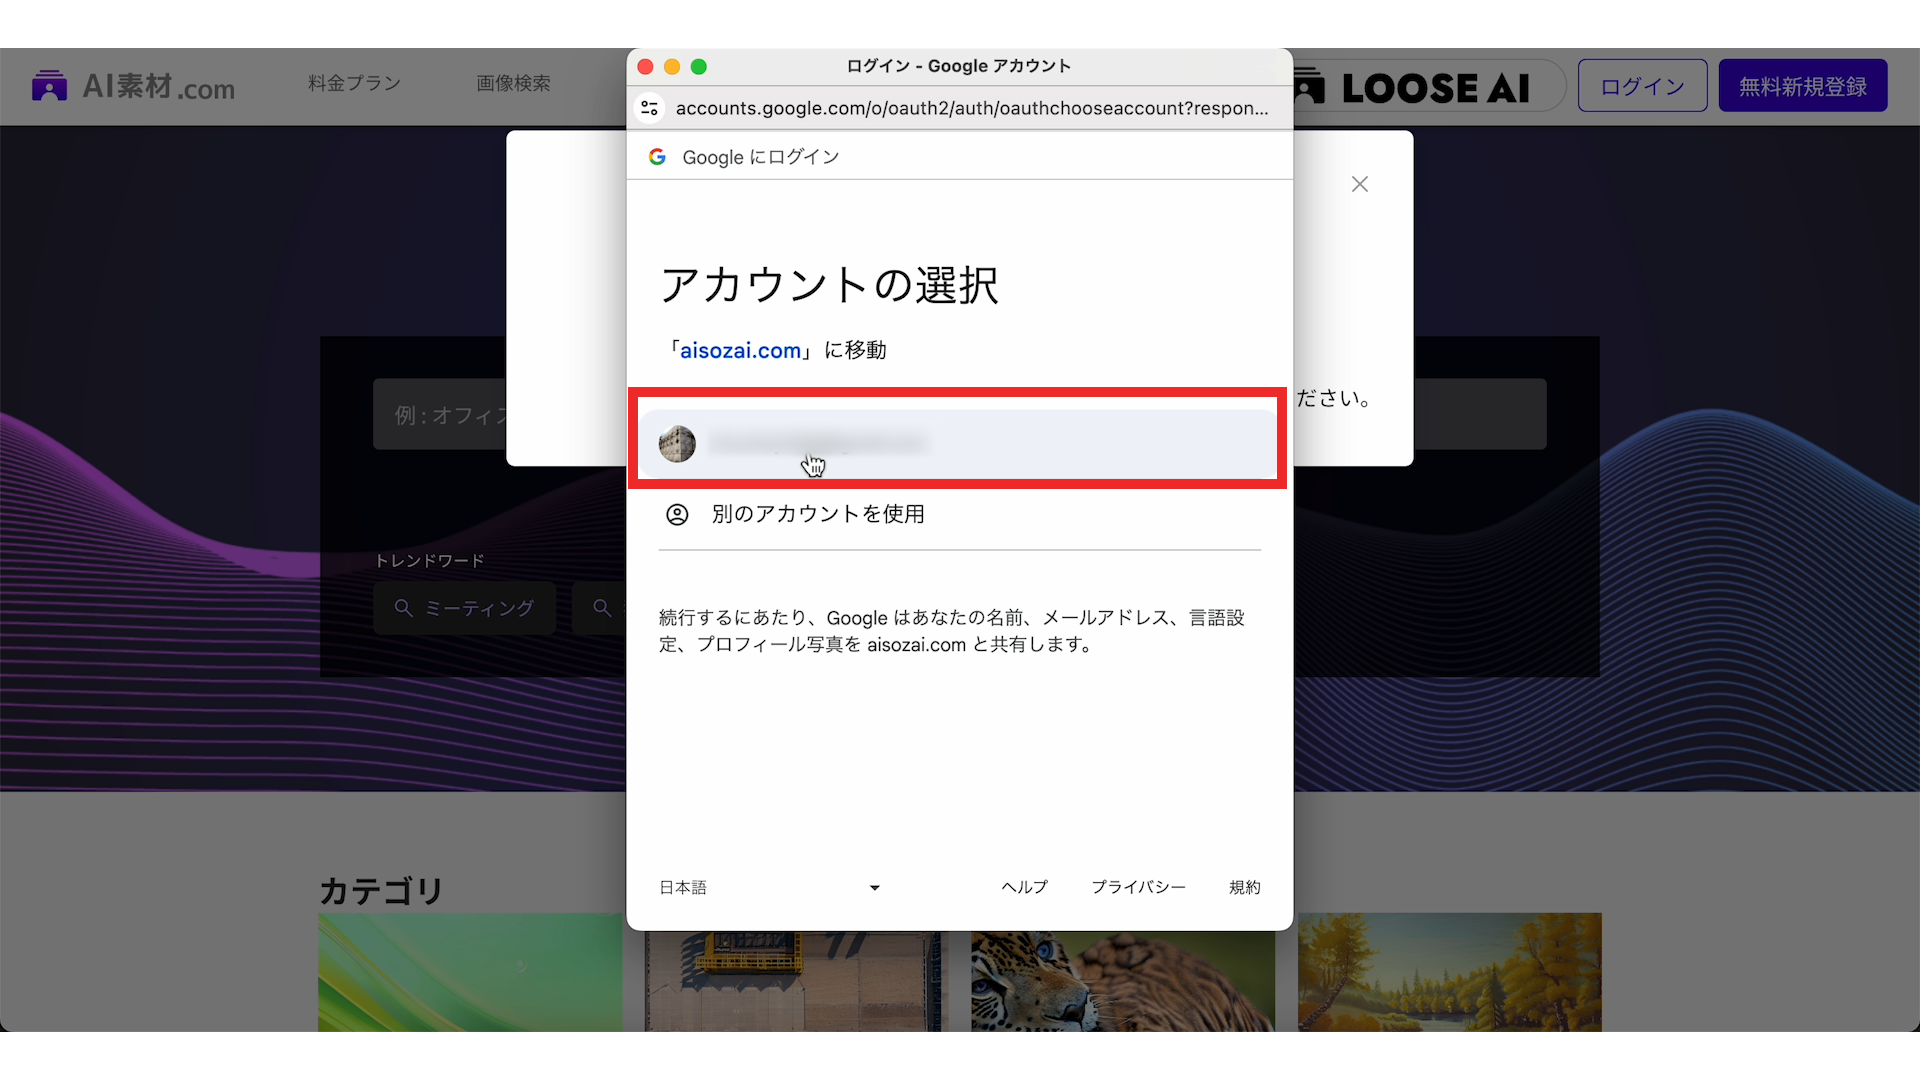Viewport: 1920px width, 1080px height.
Task: Click the LOOSE AI banner button
Action: pos(1428,87)
